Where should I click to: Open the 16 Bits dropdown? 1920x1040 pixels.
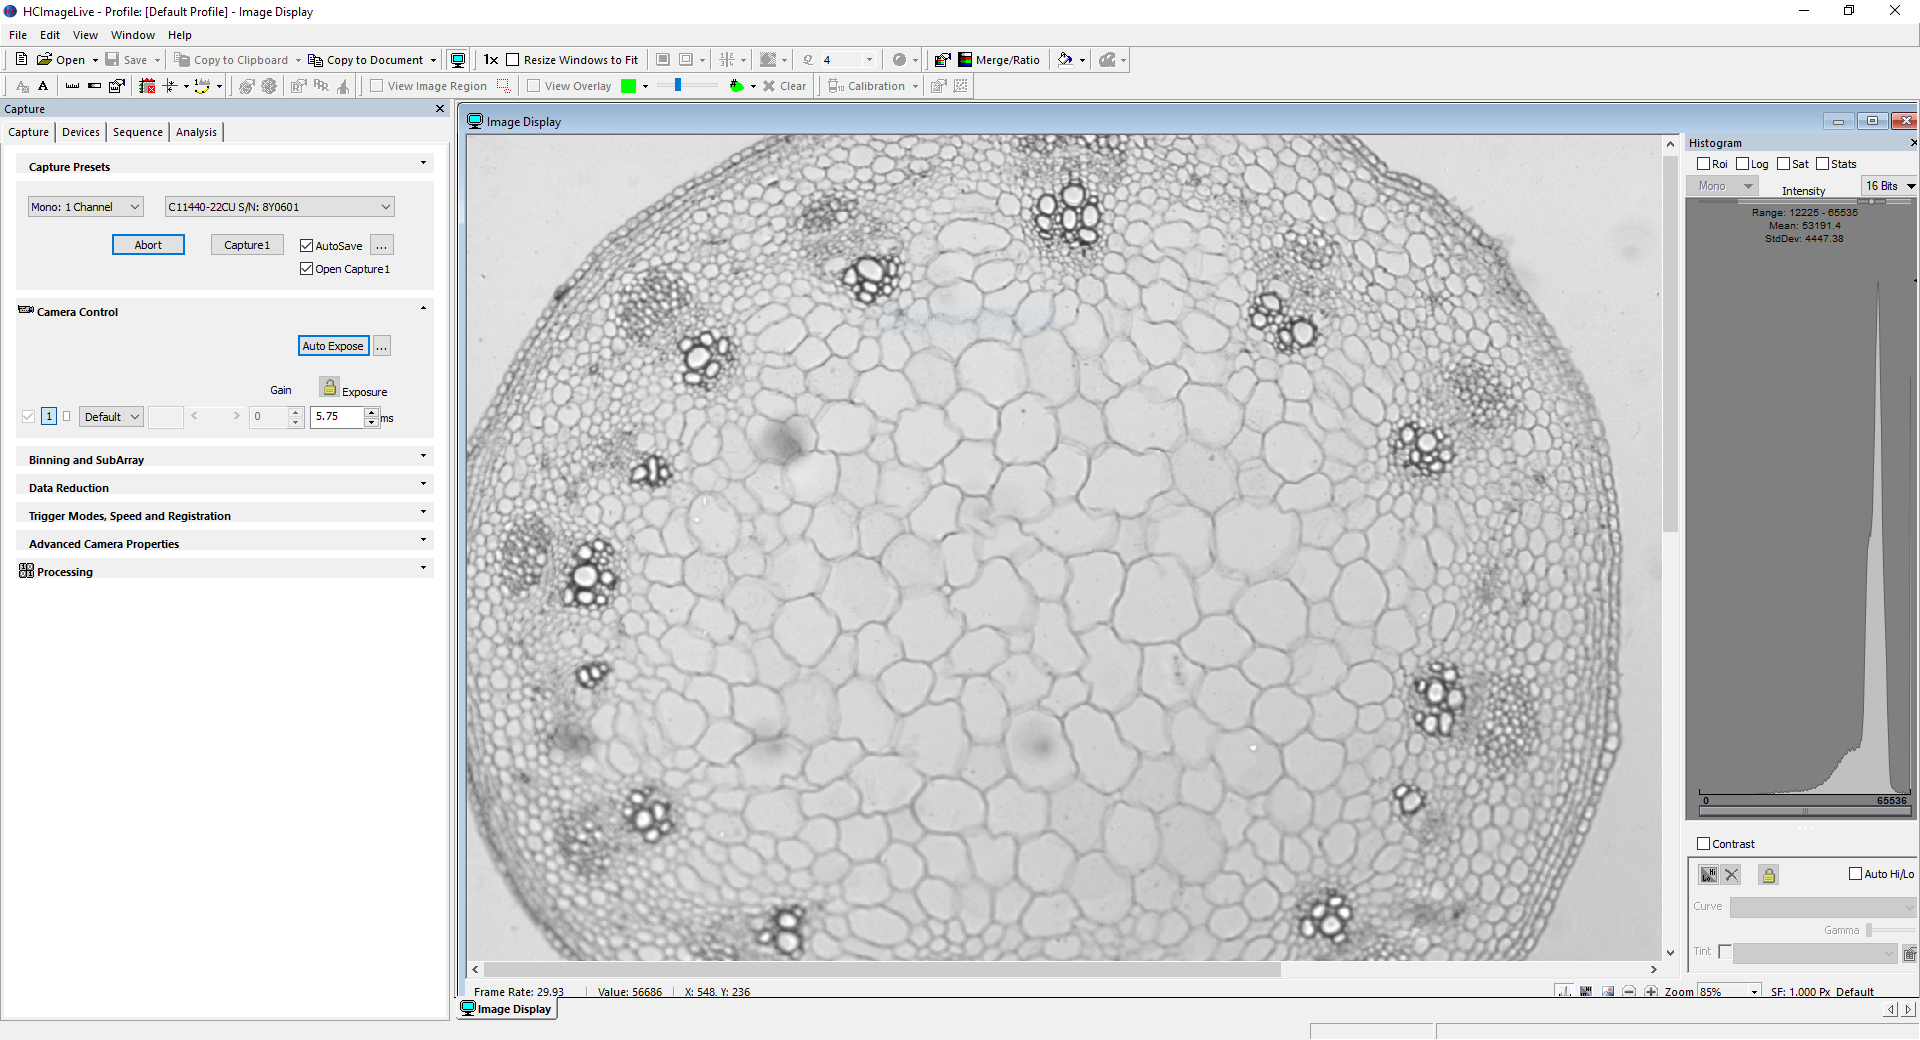tap(1889, 186)
